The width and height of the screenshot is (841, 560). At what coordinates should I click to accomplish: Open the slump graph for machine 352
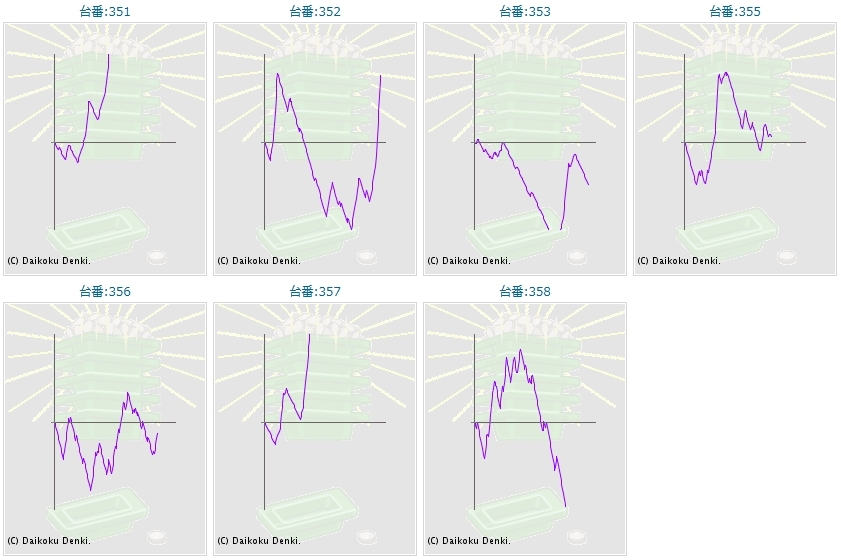coord(315,149)
